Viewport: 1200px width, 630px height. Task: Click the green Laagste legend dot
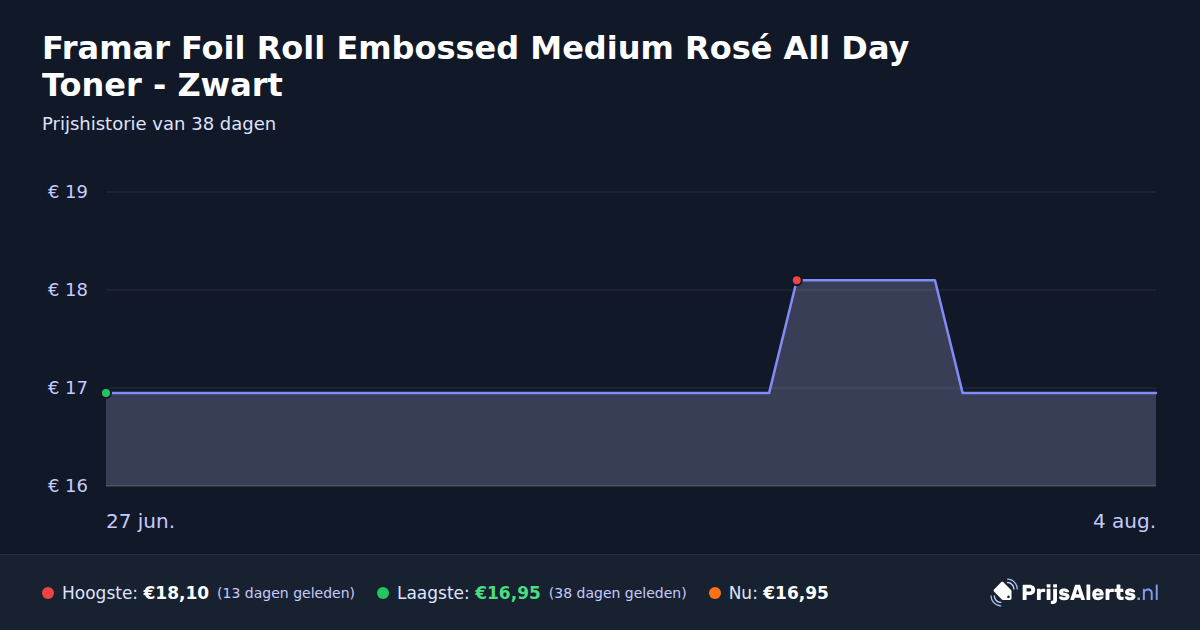coord(383,593)
